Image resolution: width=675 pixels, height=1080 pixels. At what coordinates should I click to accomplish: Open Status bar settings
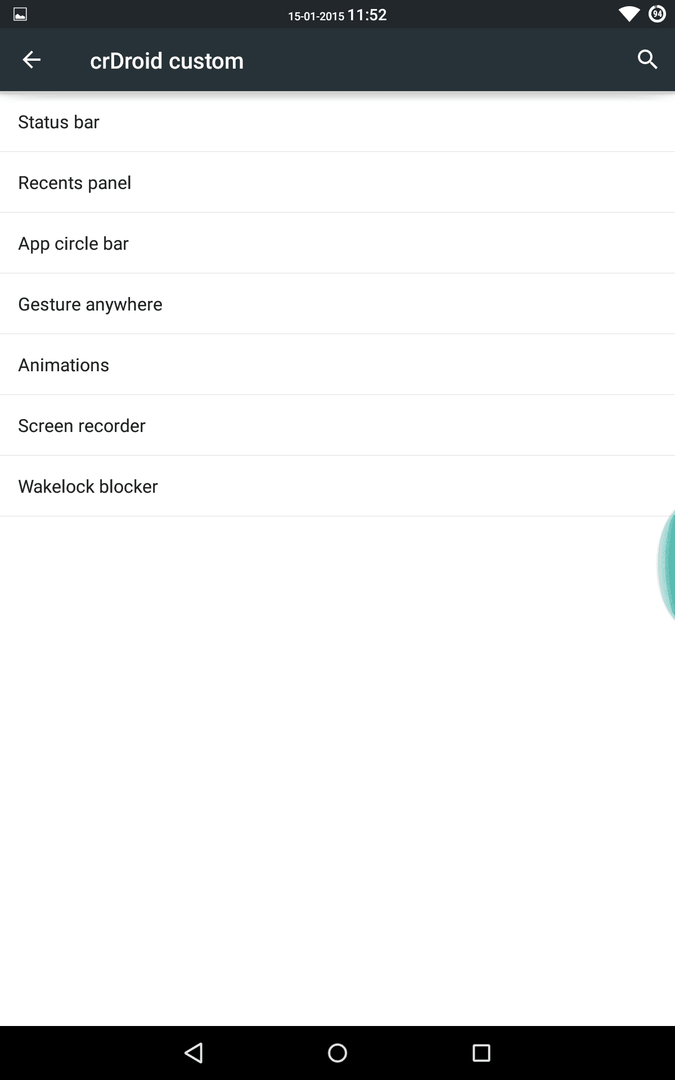pos(338,122)
